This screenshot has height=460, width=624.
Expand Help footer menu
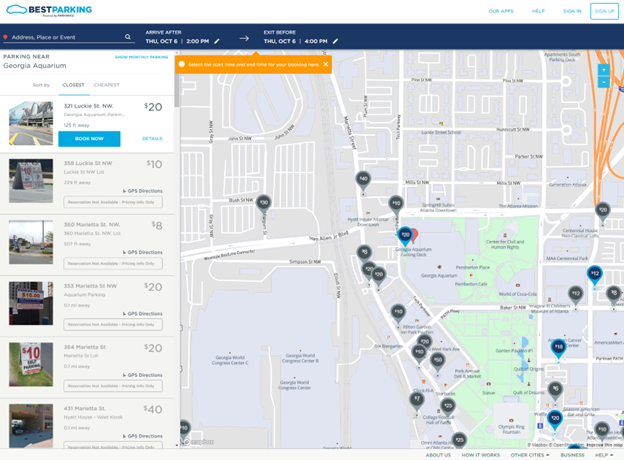[604, 455]
